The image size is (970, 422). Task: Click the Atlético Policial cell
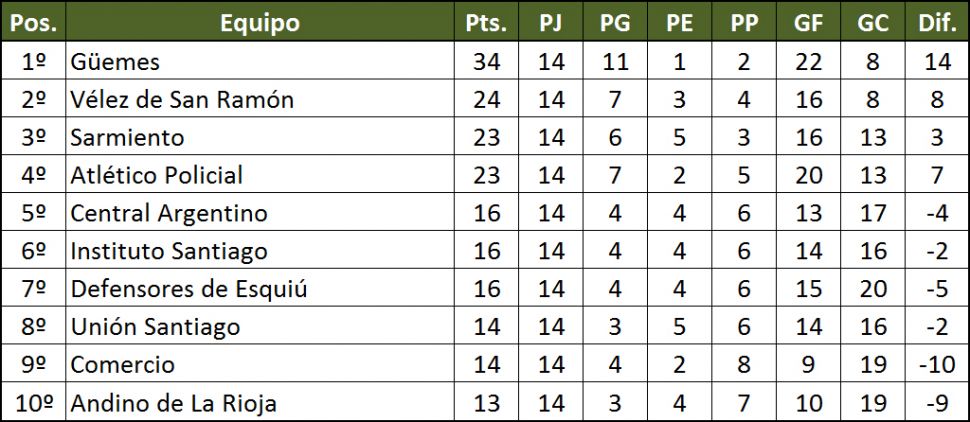pyautogui.click(x=156, y=176)
